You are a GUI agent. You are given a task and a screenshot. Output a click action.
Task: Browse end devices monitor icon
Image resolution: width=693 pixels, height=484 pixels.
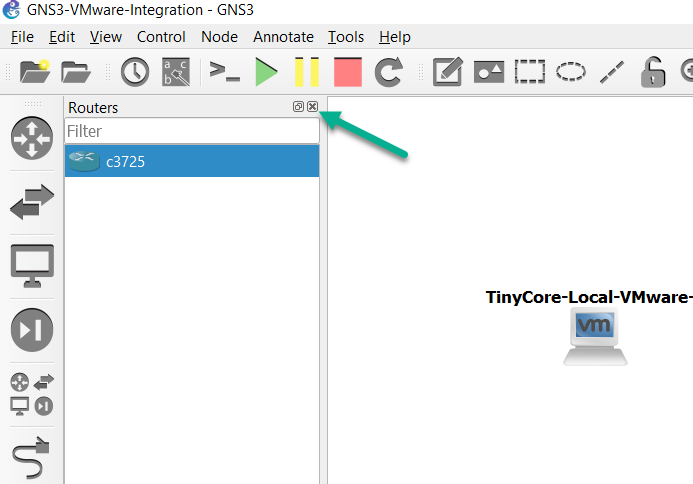tap(32, 266)
